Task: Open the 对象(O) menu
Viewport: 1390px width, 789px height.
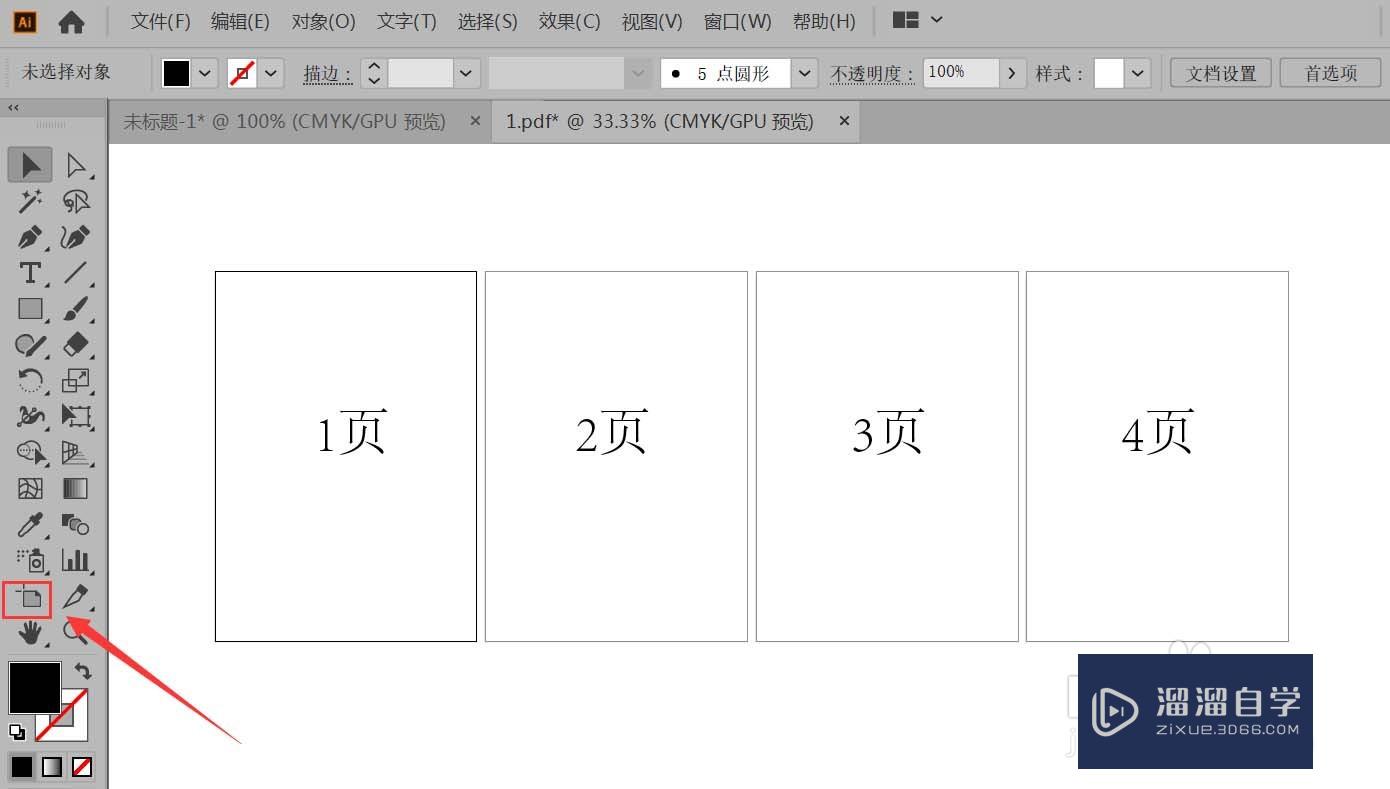Action: pos(323,21)
